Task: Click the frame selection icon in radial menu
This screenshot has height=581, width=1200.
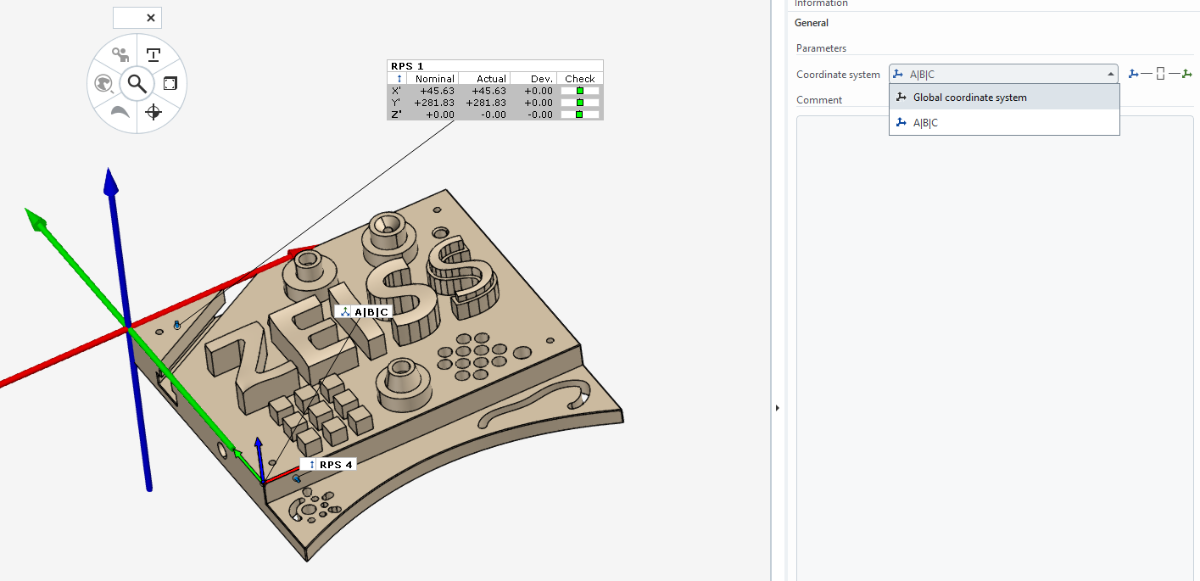Action: coord(170,84)
